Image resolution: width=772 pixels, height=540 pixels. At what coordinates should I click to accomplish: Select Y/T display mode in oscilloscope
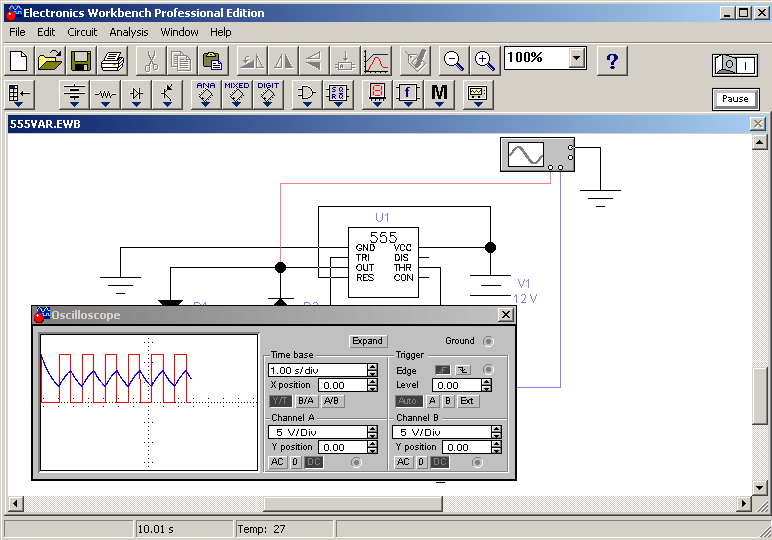(281, 401)
